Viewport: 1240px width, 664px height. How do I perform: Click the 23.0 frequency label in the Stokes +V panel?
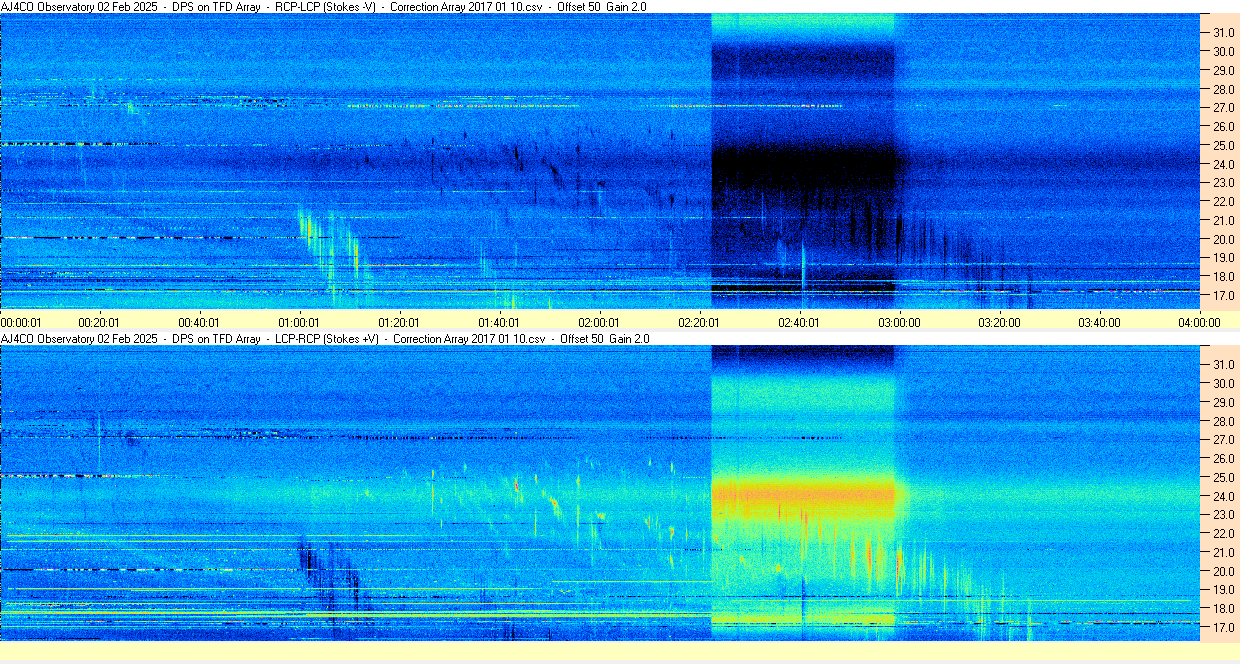(1223, 515)
